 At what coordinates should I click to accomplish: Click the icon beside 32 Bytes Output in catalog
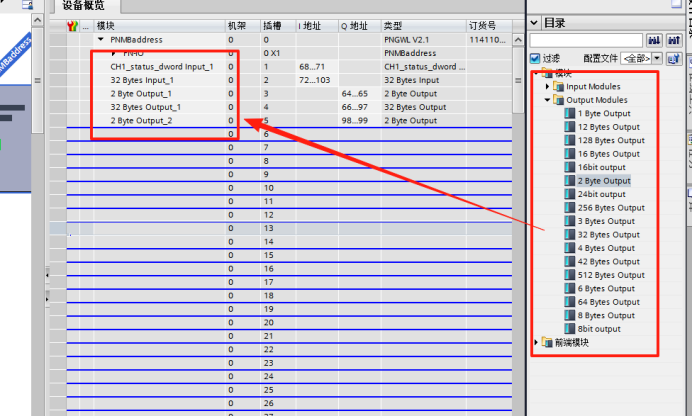569,235
